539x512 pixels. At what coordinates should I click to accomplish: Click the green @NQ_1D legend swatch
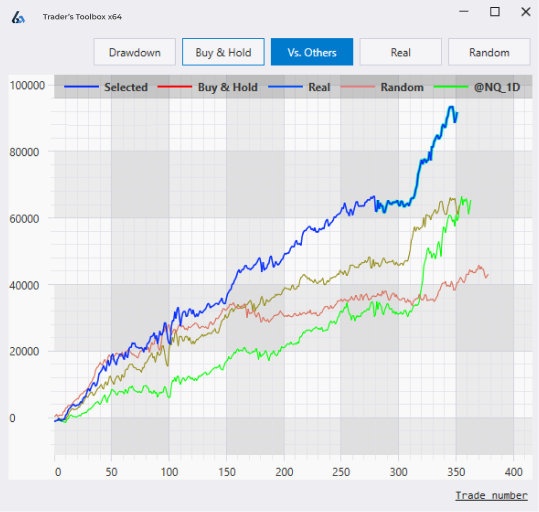tap(451, 87)
